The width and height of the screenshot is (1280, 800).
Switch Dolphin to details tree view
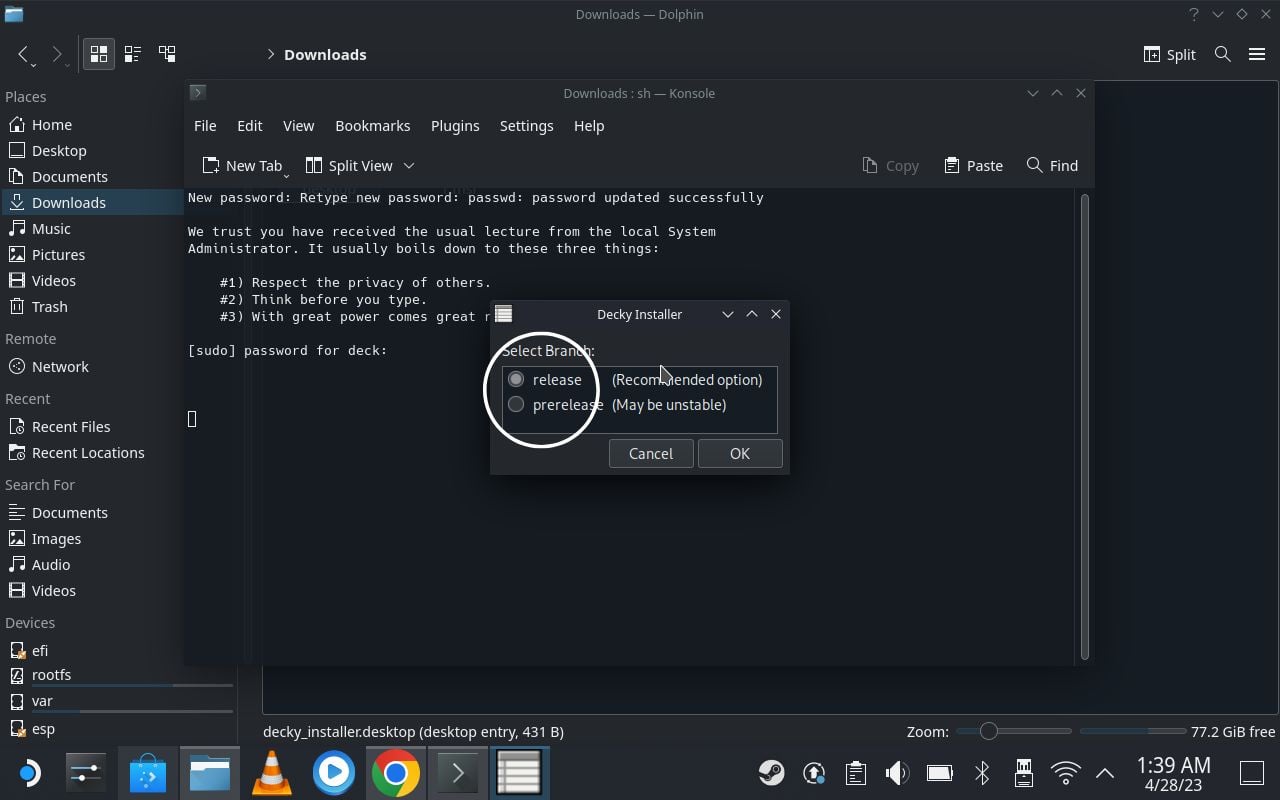point(167,54)
